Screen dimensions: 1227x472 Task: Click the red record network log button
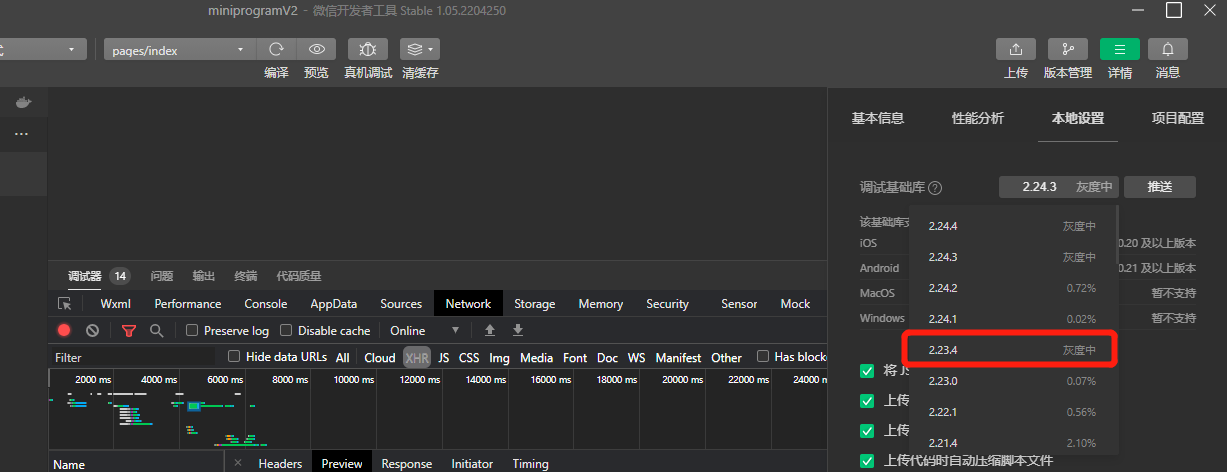pos(64,330)
